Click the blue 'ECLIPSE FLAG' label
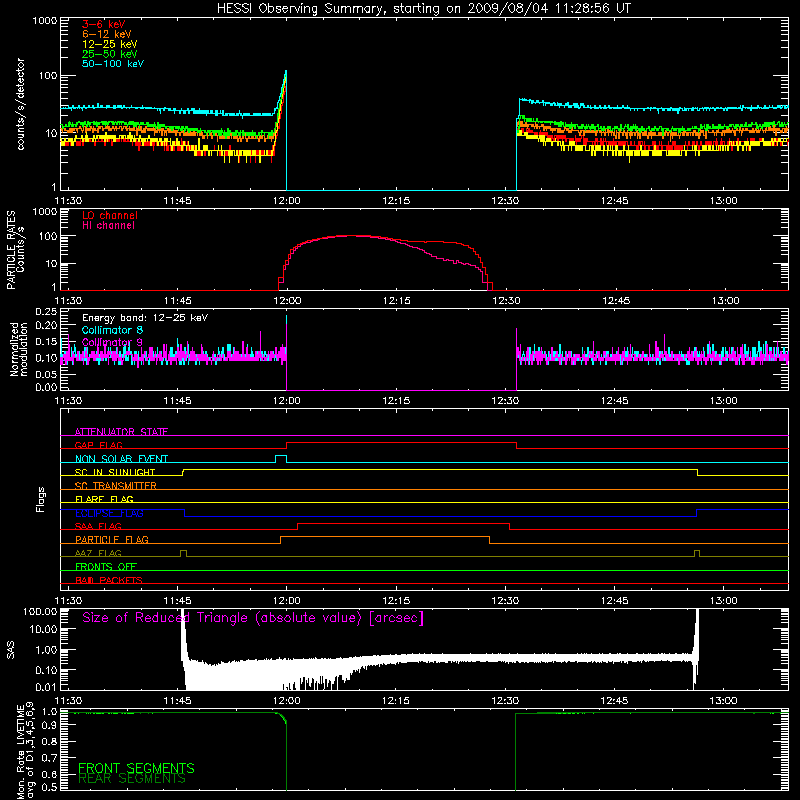Viewport: 800px width, 800px height. coord(109,513)
